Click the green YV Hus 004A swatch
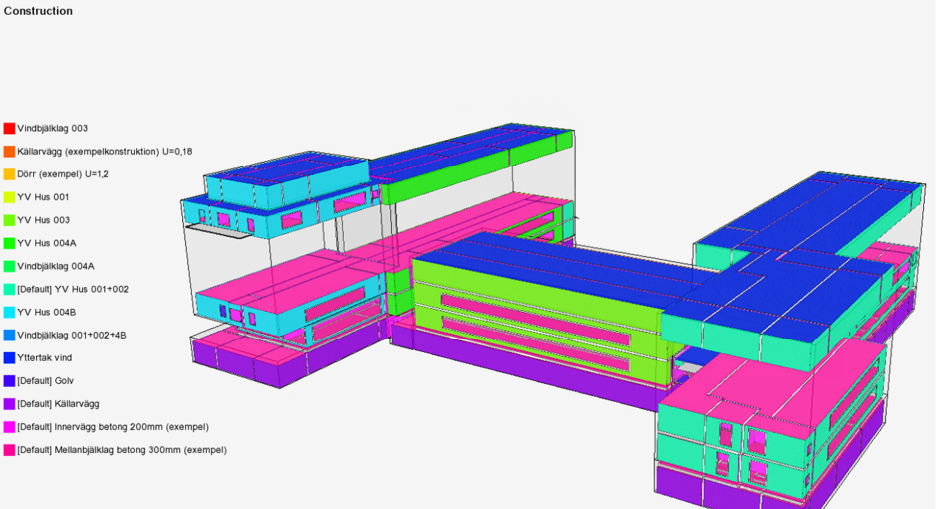The image size is (938, 509). click(9, 243)
